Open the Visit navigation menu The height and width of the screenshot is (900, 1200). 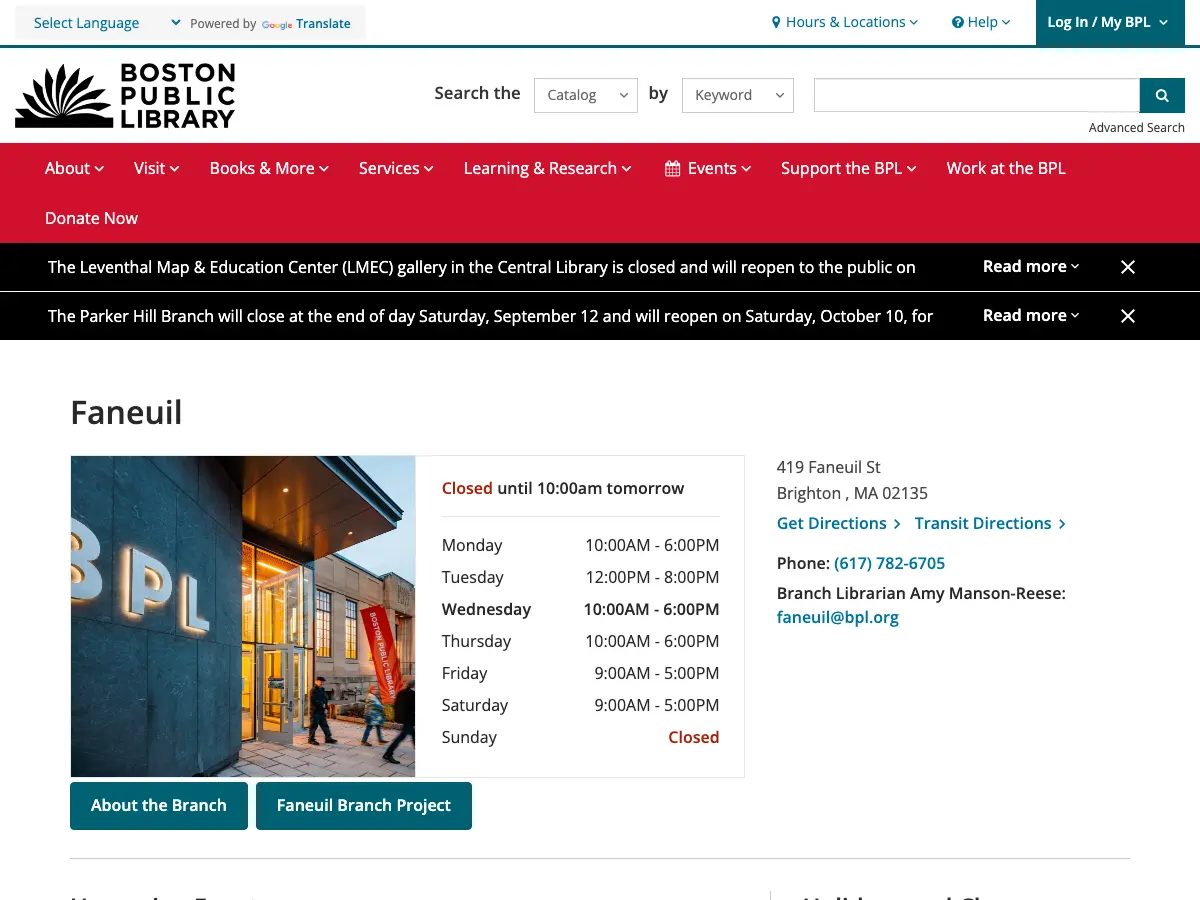pos(157,168)
